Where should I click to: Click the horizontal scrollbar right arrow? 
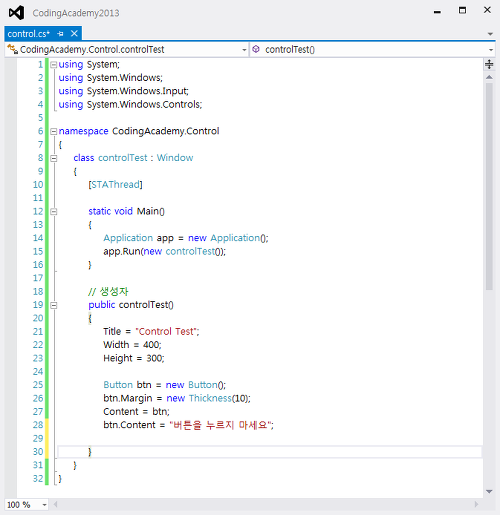(476, 504)
